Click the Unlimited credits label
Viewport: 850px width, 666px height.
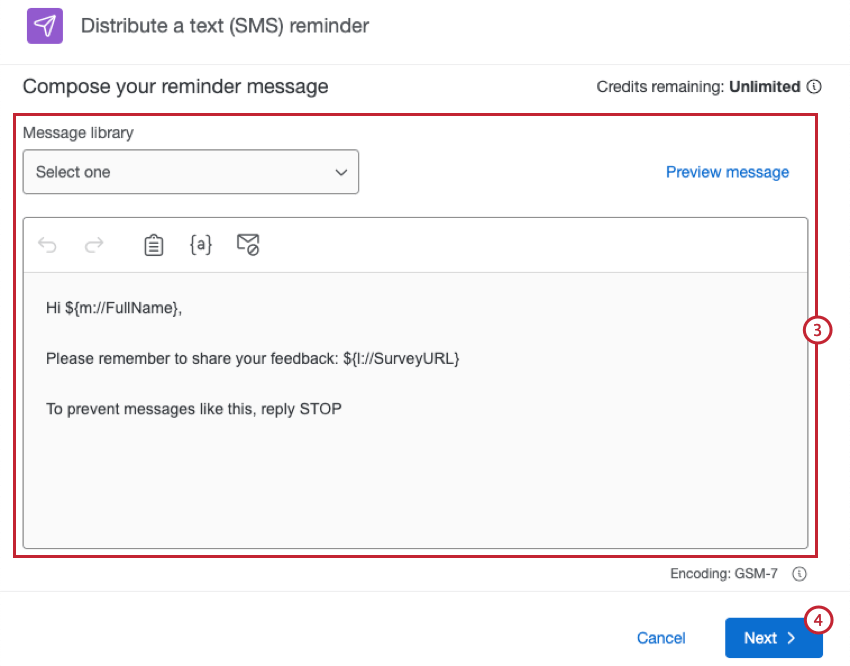pos(770,87)
